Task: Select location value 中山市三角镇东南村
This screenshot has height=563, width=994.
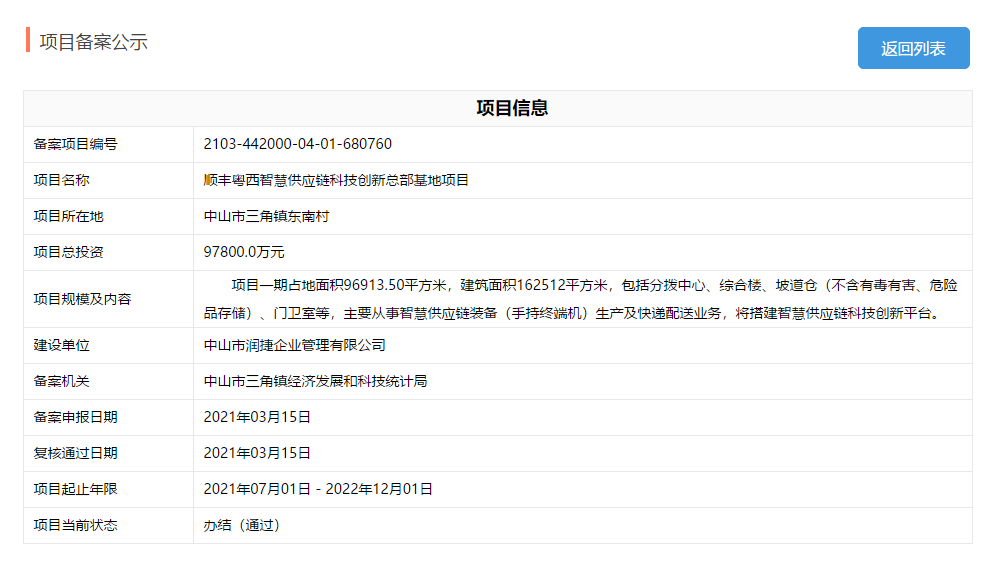Action: click(x=266, y=217)
